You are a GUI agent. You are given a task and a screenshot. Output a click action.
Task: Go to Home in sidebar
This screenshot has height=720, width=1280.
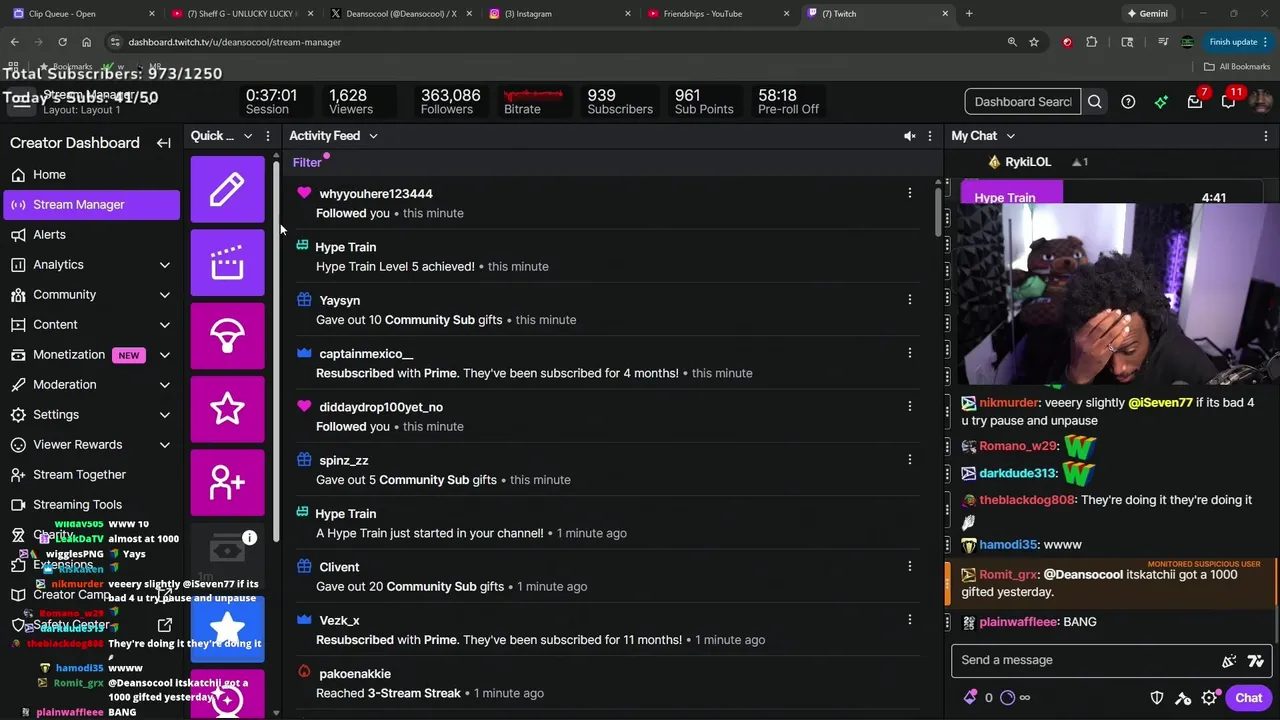(x=92, y=175)
